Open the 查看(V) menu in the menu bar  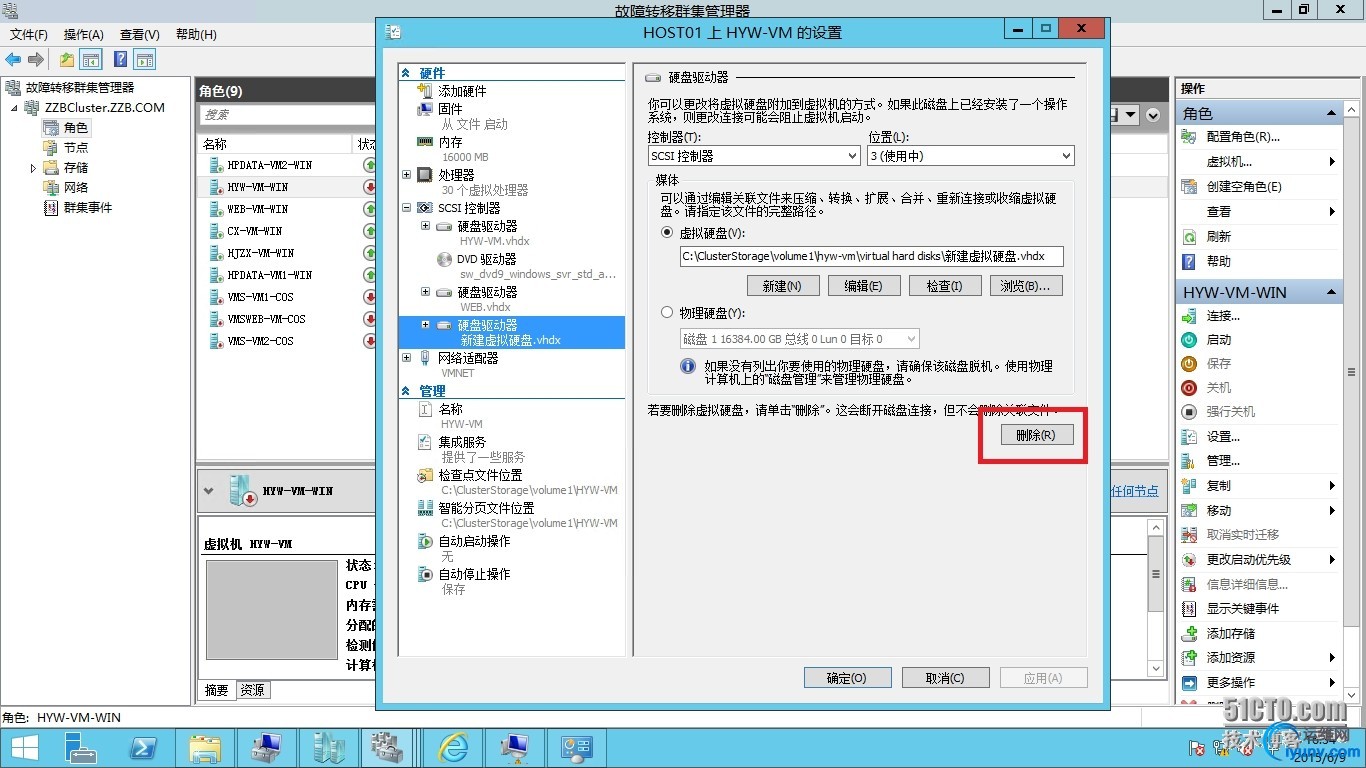pyautogui.click(x=140, y=35)
